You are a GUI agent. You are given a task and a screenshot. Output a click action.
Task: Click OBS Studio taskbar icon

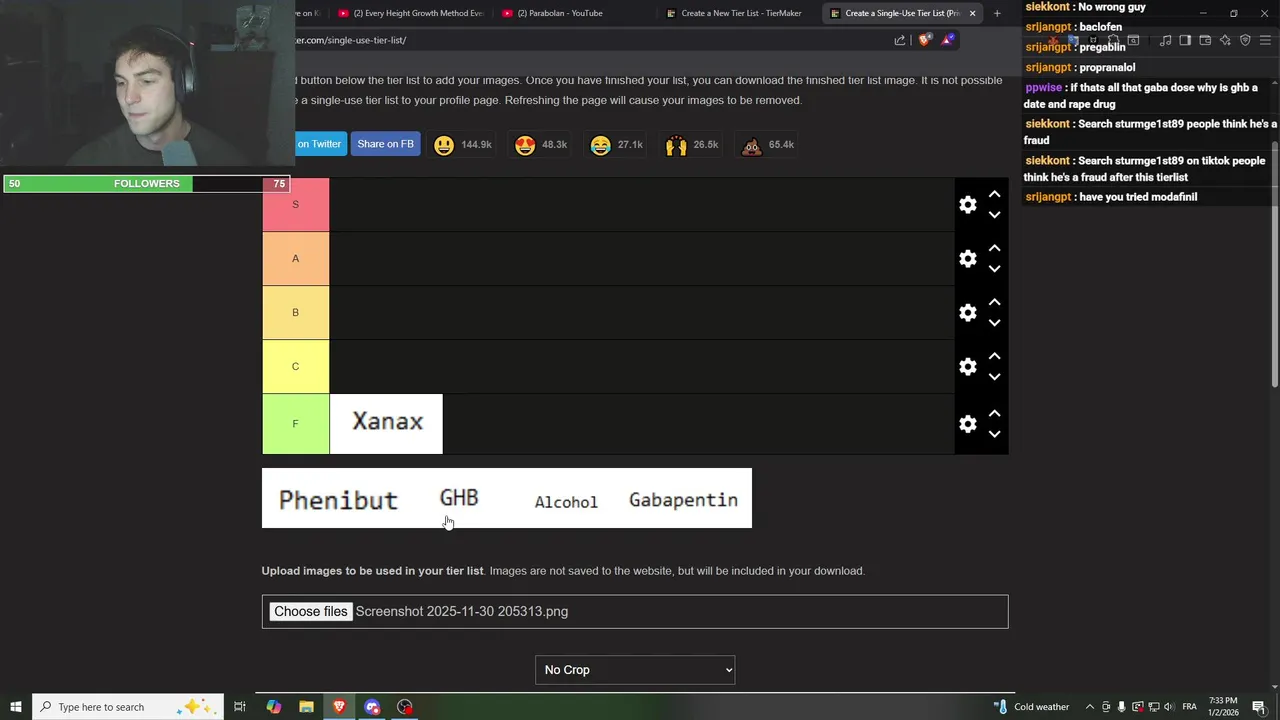pos(405,707)
